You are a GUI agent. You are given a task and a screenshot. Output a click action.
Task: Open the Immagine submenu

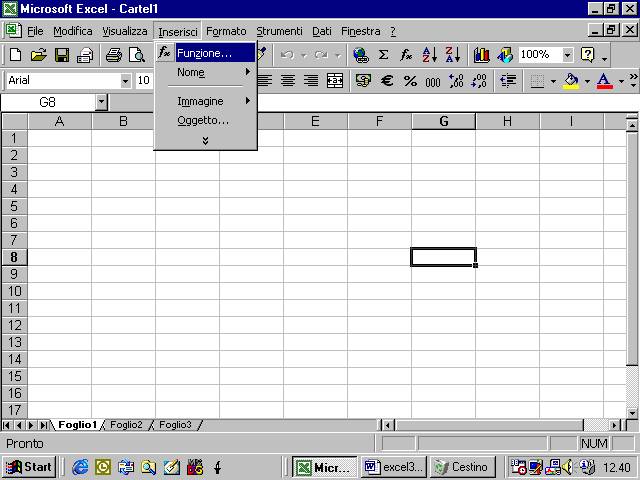pyautogui.click(x=205, y=101)
